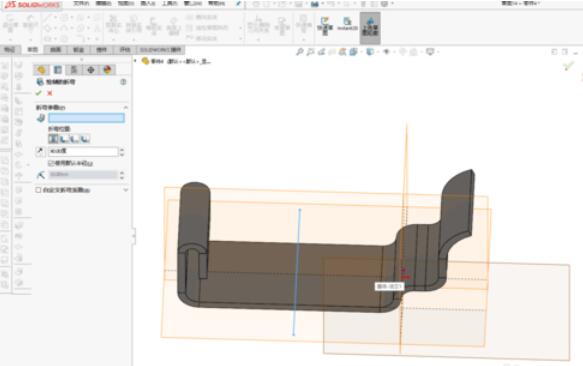Switch to the DimXpertManager panel tab
583x366 pixels.
click(91, 70)
